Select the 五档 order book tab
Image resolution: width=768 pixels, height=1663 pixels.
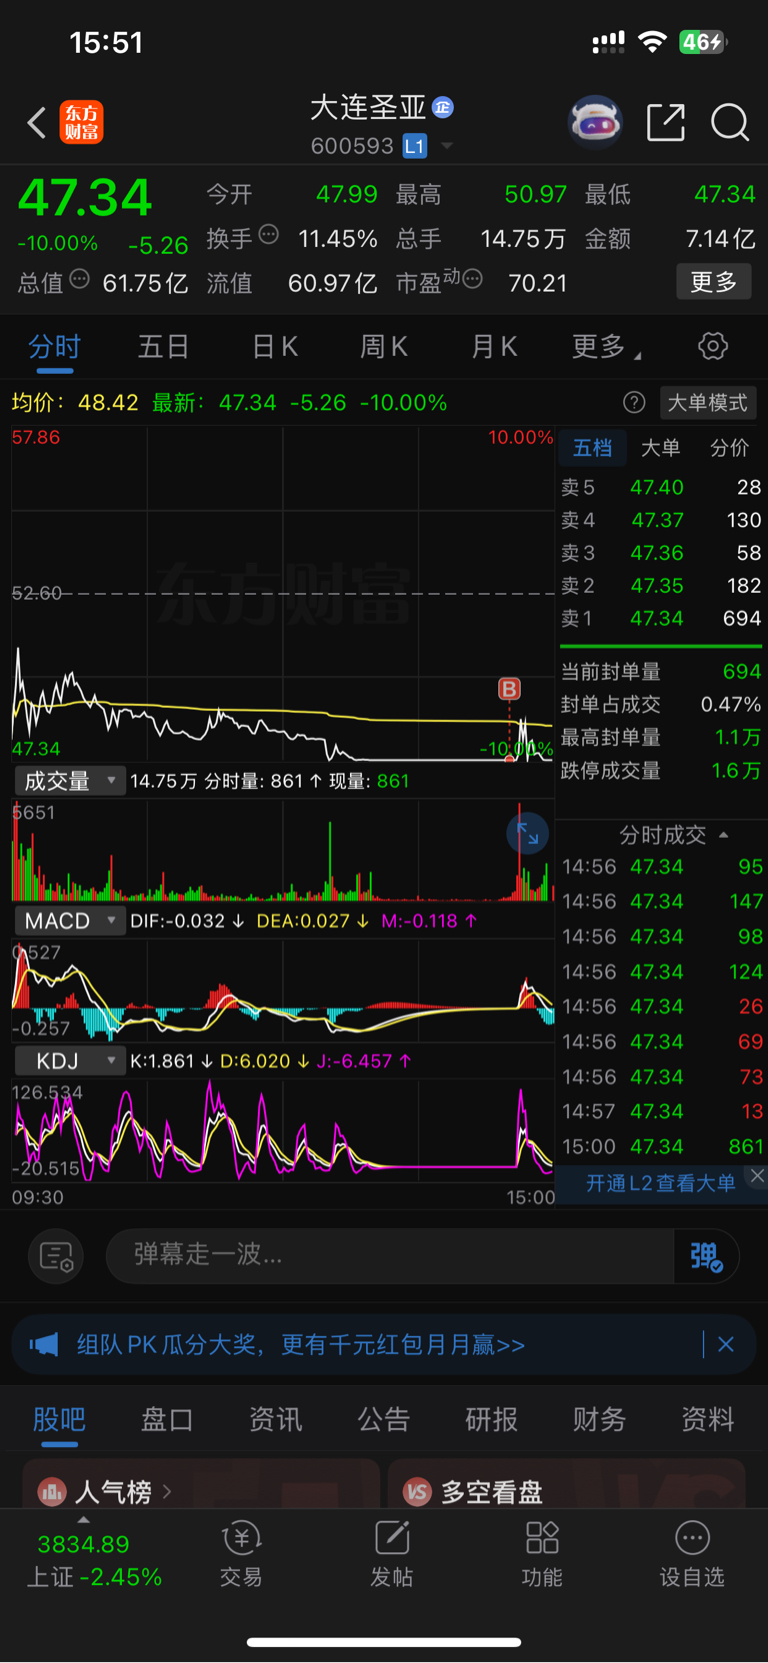[592, 447]
